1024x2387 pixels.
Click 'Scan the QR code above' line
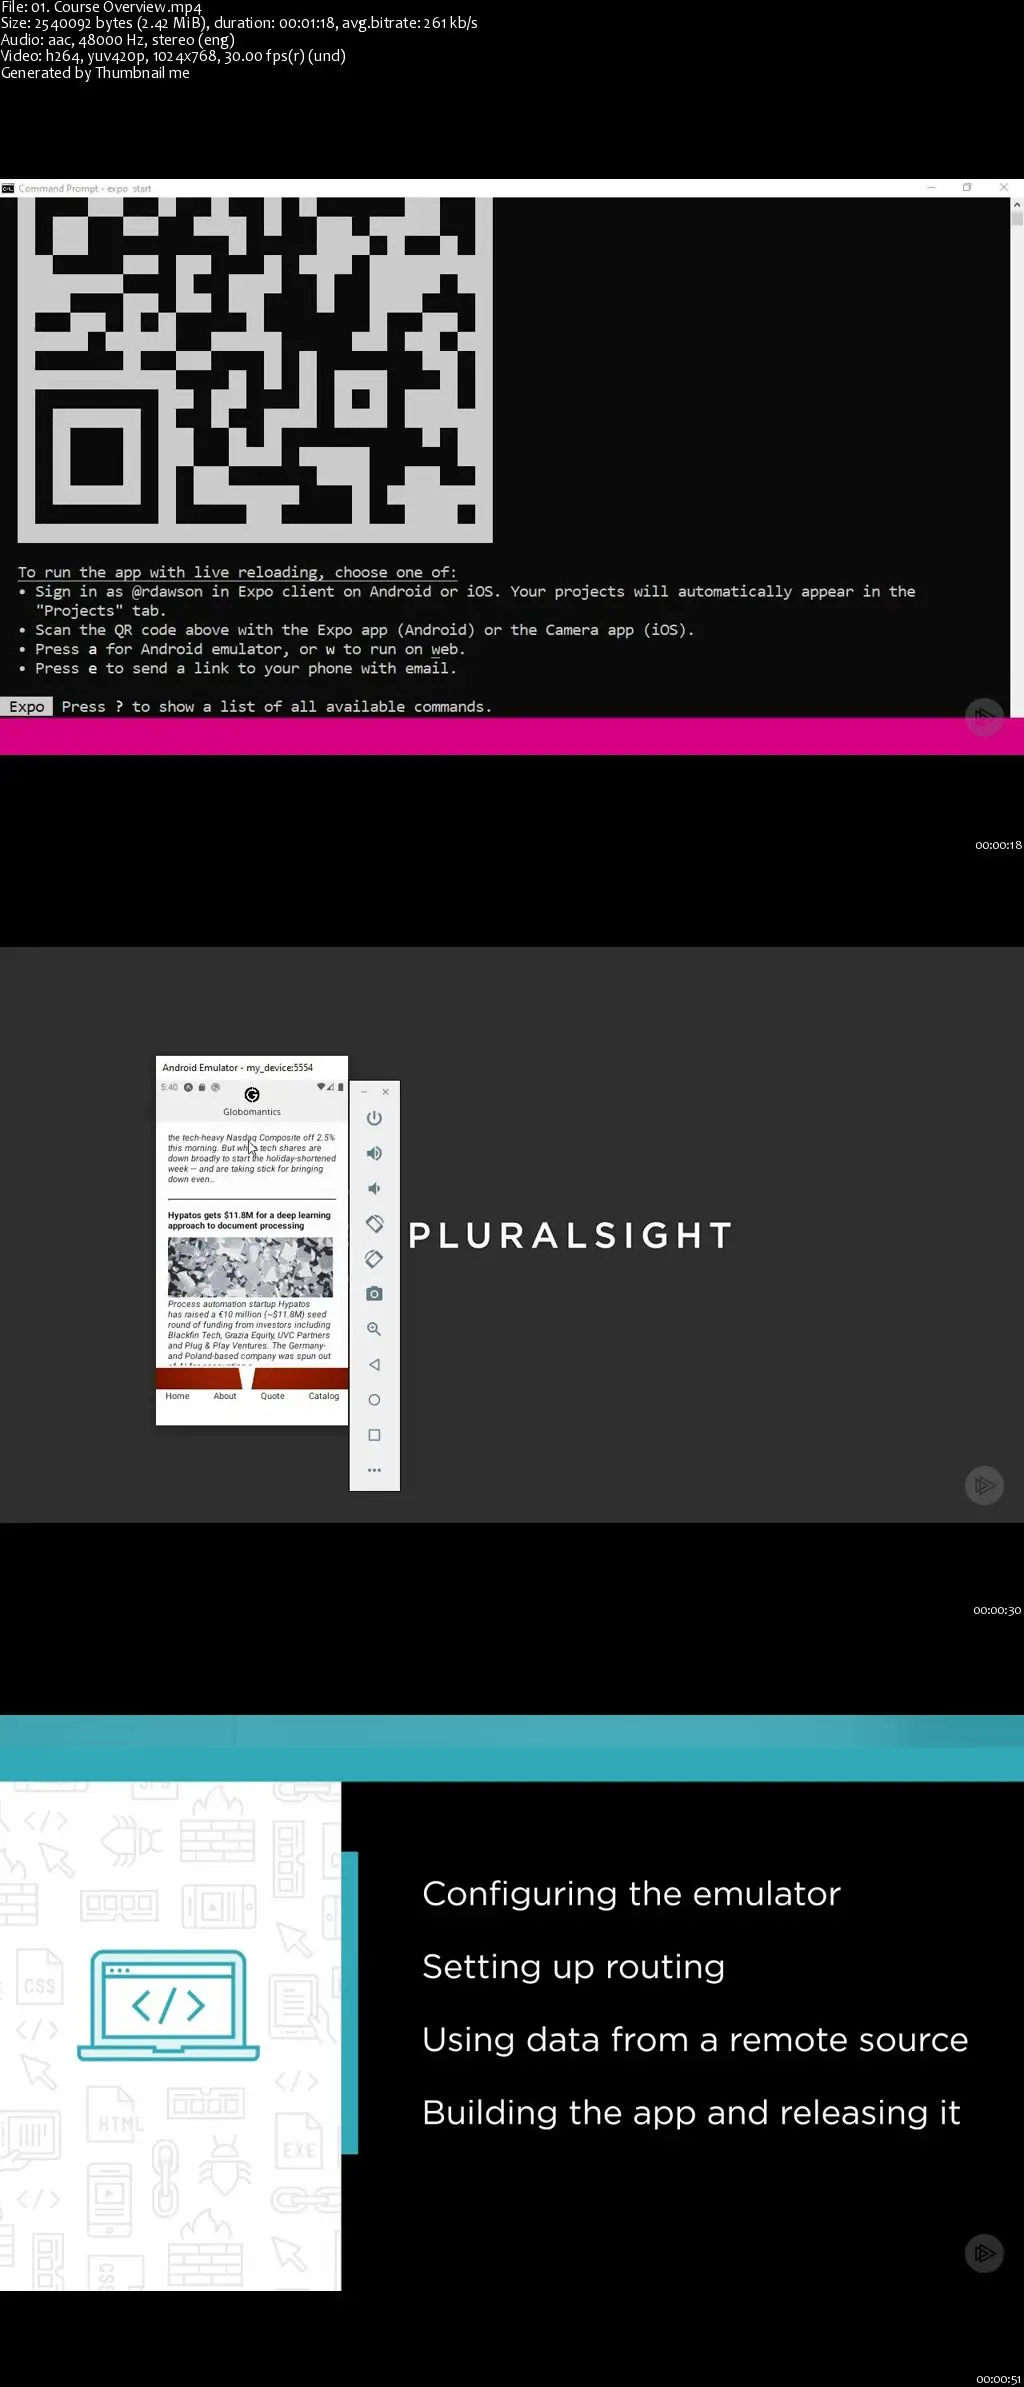(364, 630)
